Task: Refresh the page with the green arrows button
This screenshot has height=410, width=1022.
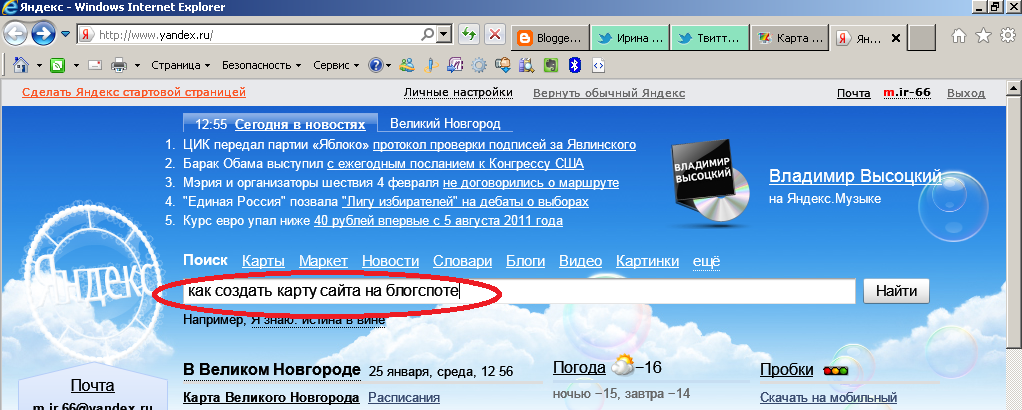Action: tap(467, 35)
